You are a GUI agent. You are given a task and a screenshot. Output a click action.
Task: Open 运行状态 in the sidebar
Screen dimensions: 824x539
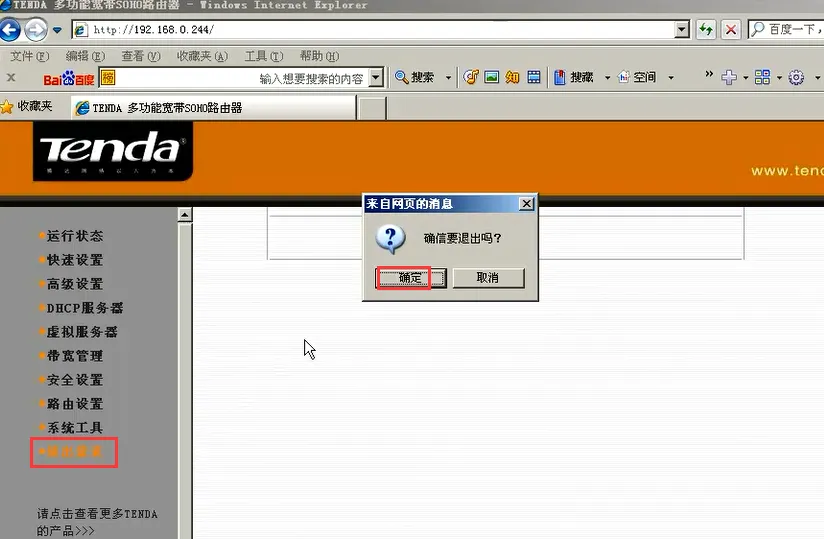75,236
